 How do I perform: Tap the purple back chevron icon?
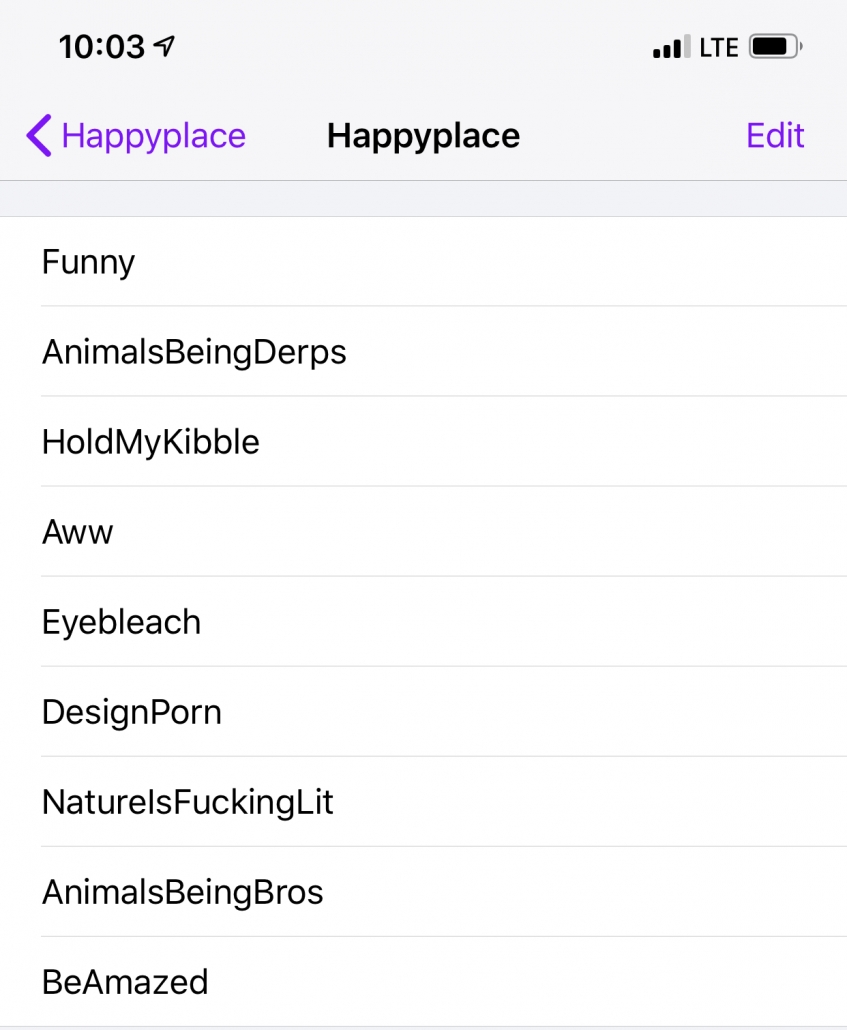39,136
